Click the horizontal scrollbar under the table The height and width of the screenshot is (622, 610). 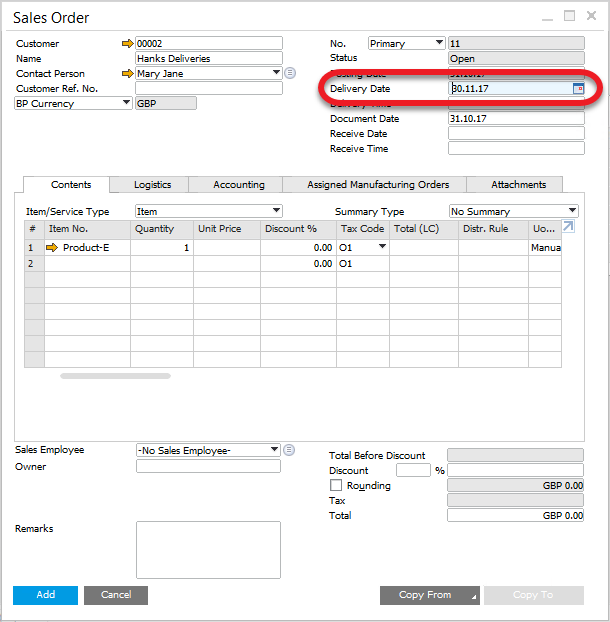115,376
